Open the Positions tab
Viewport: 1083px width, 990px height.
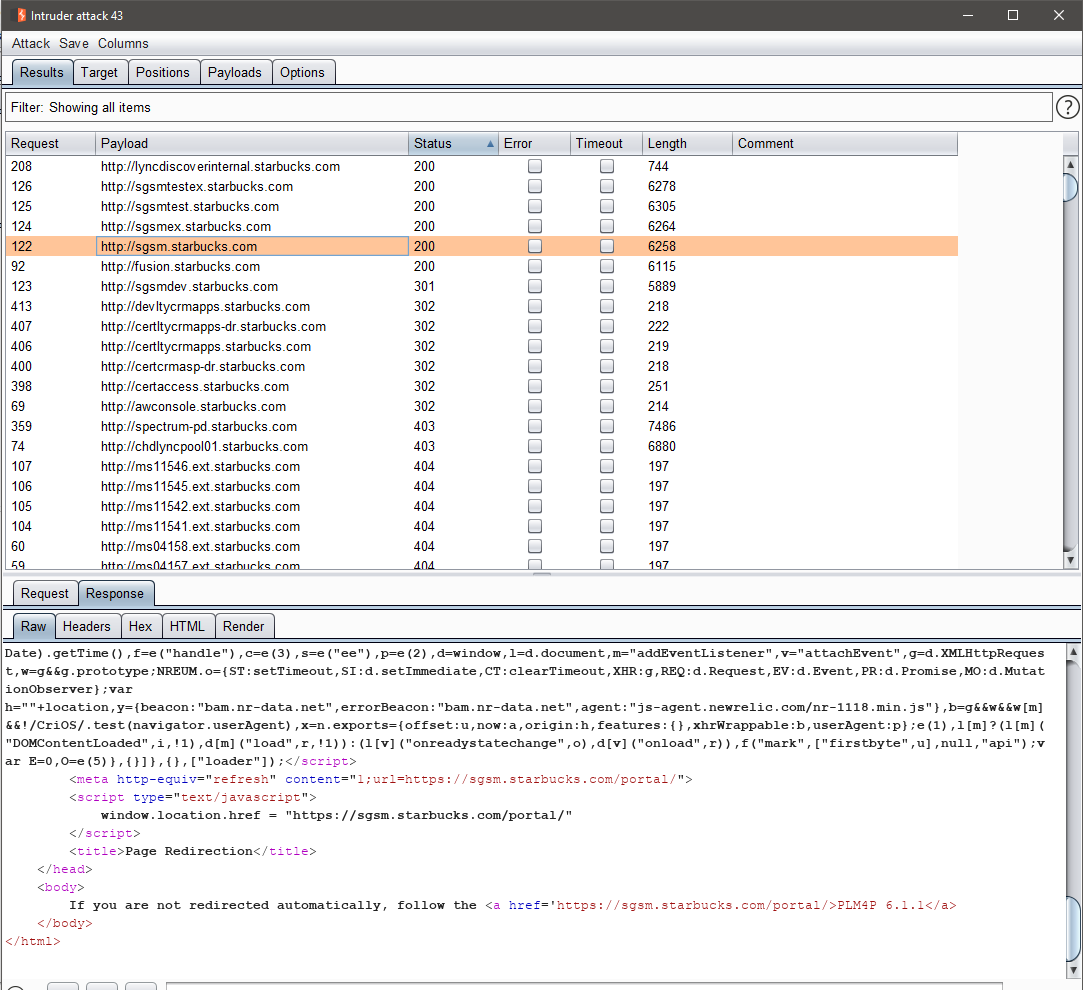[162, 73]
